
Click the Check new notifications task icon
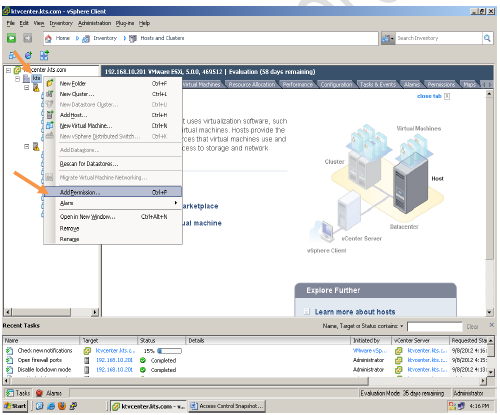tap(10, 351)
